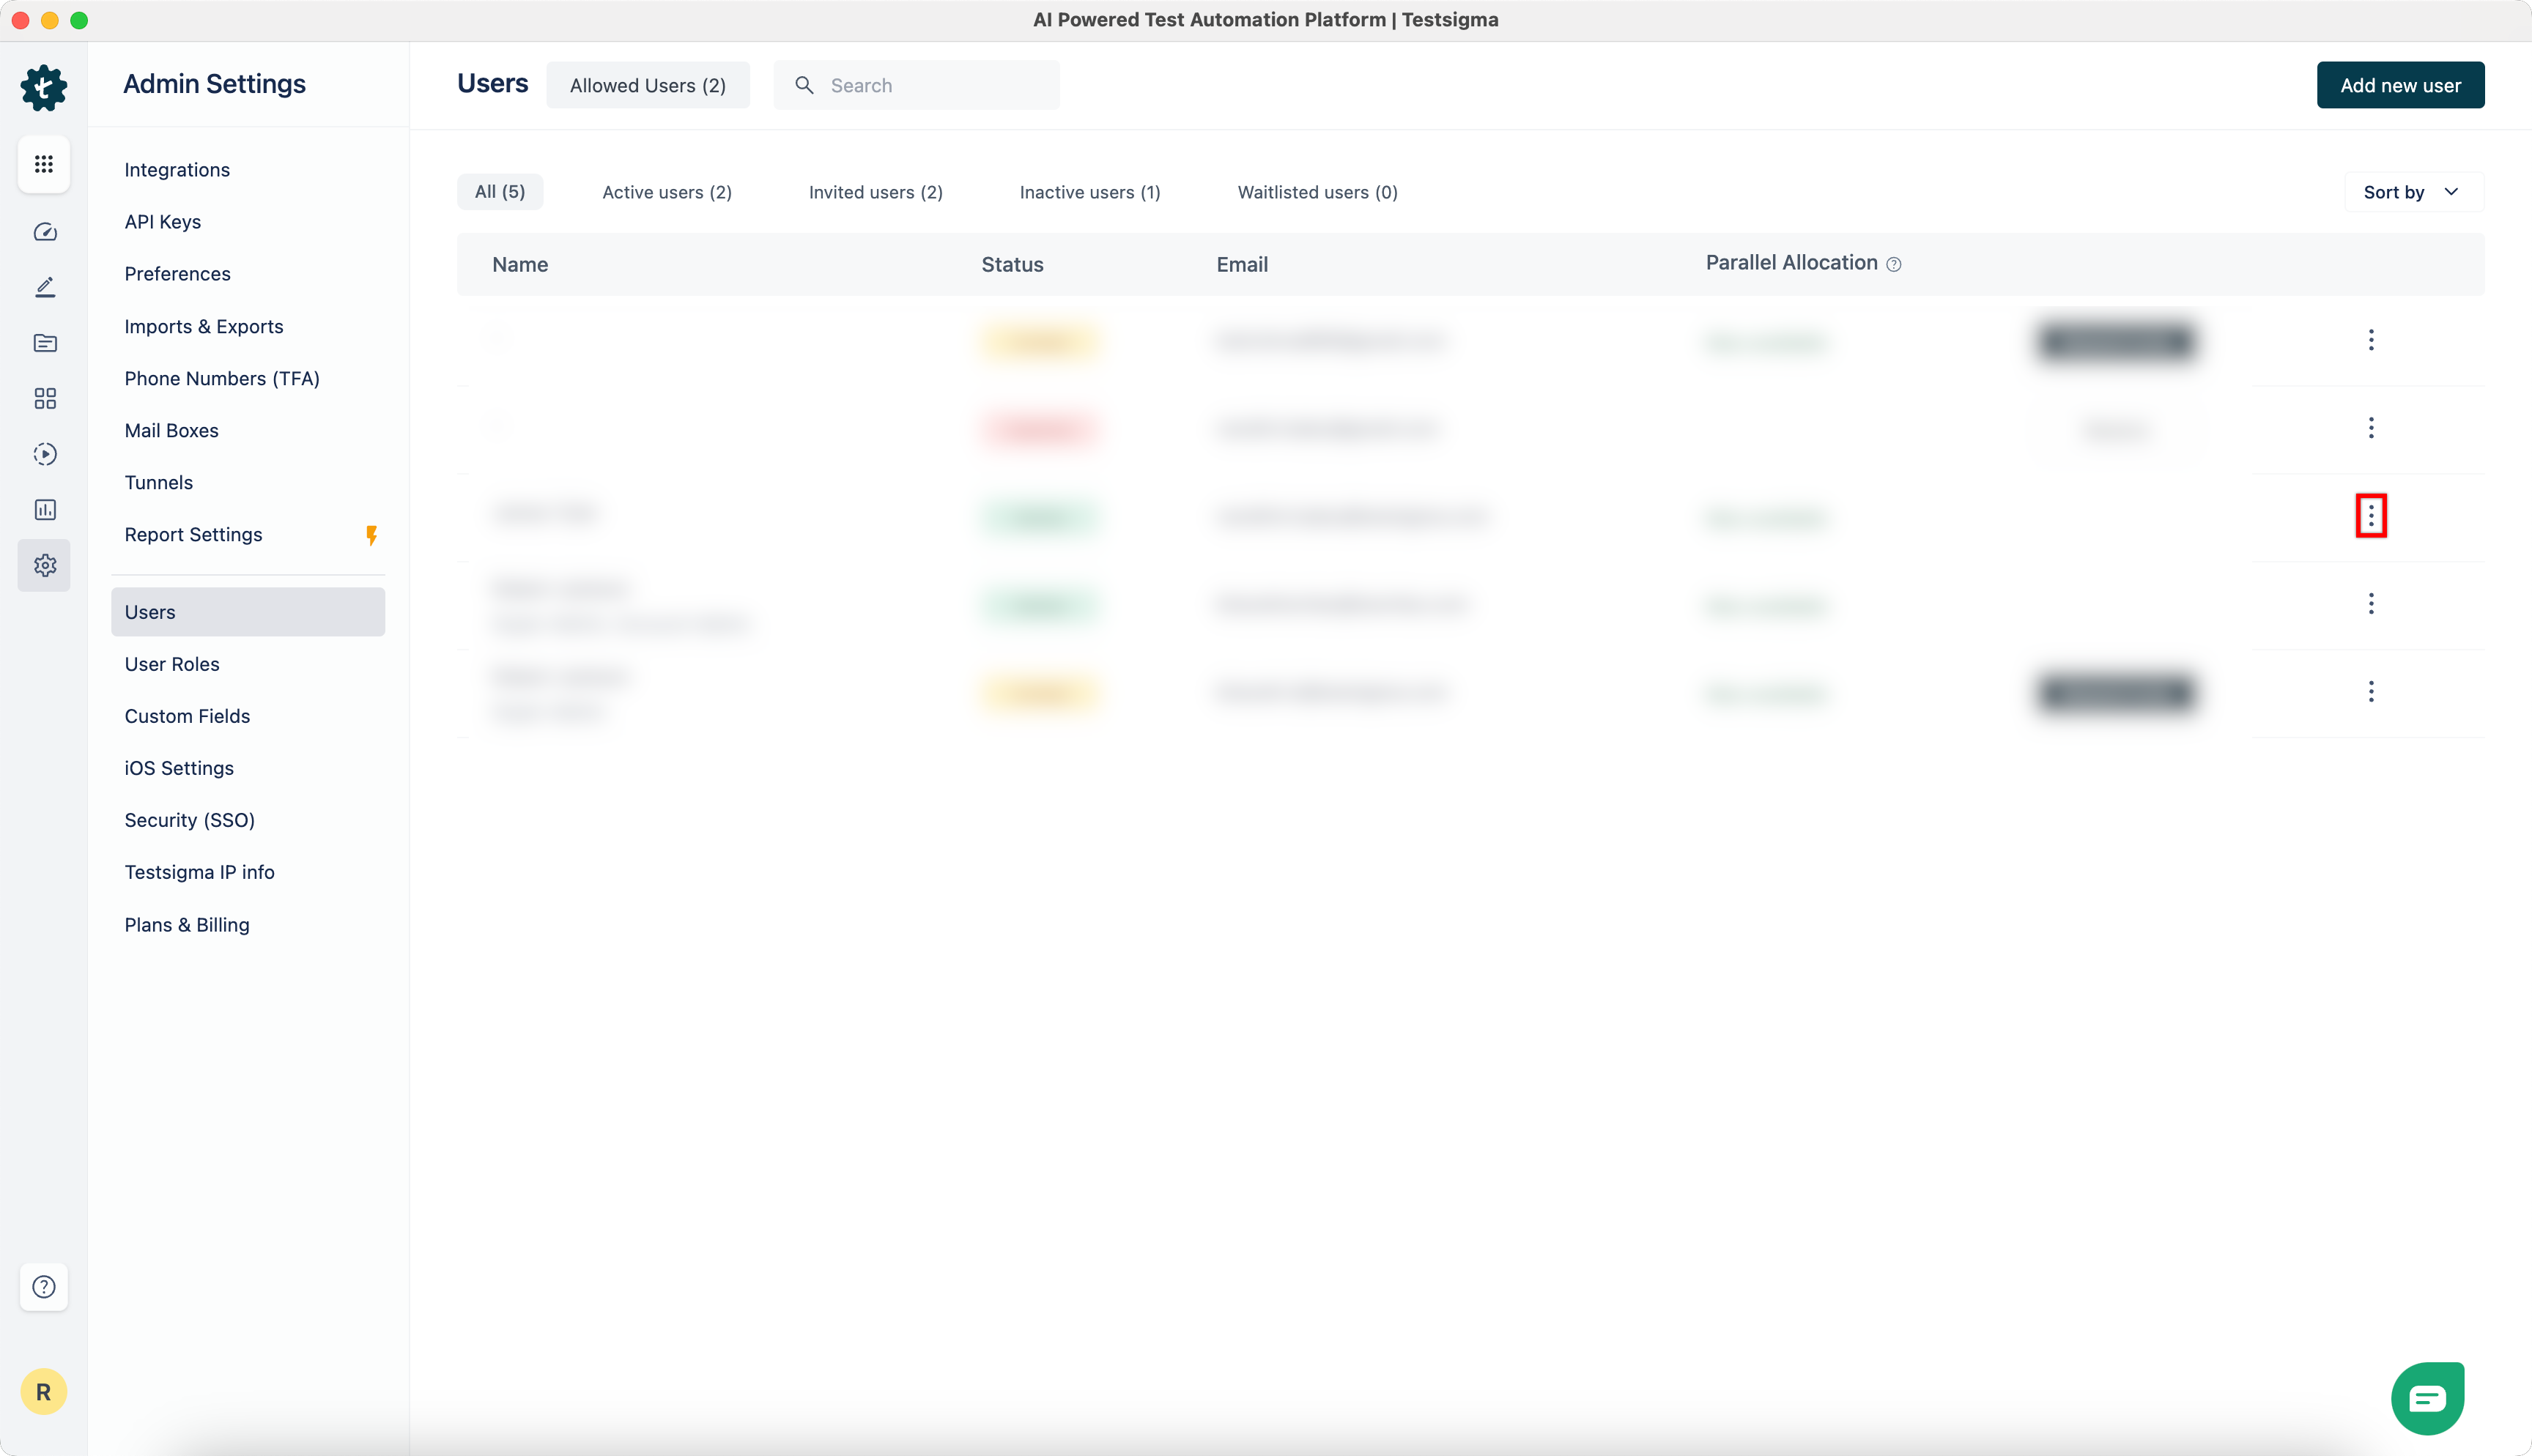The height and width of the screenshot is (1456, 2532).
Task: Open Integrations in Admin Settings
Action: click(x=177, y=170)
